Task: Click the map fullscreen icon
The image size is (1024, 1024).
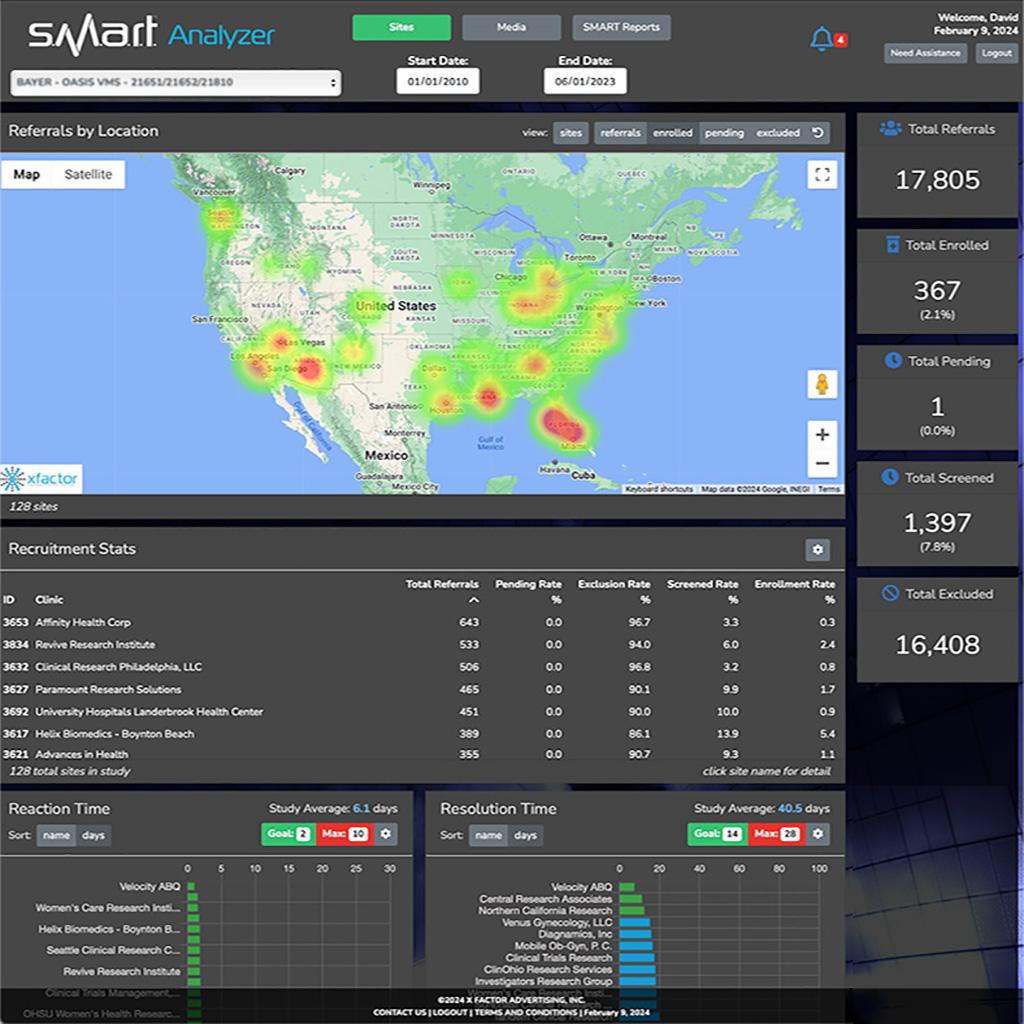Action: 822,175
